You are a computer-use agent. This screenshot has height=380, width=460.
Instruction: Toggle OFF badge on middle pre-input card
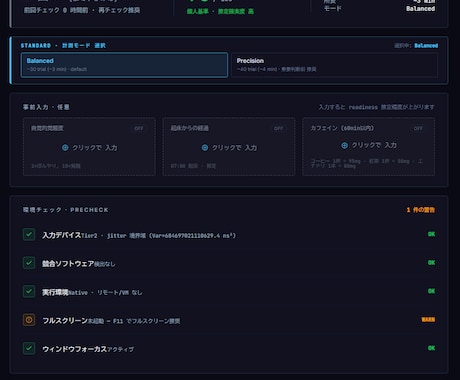(278, 128)
